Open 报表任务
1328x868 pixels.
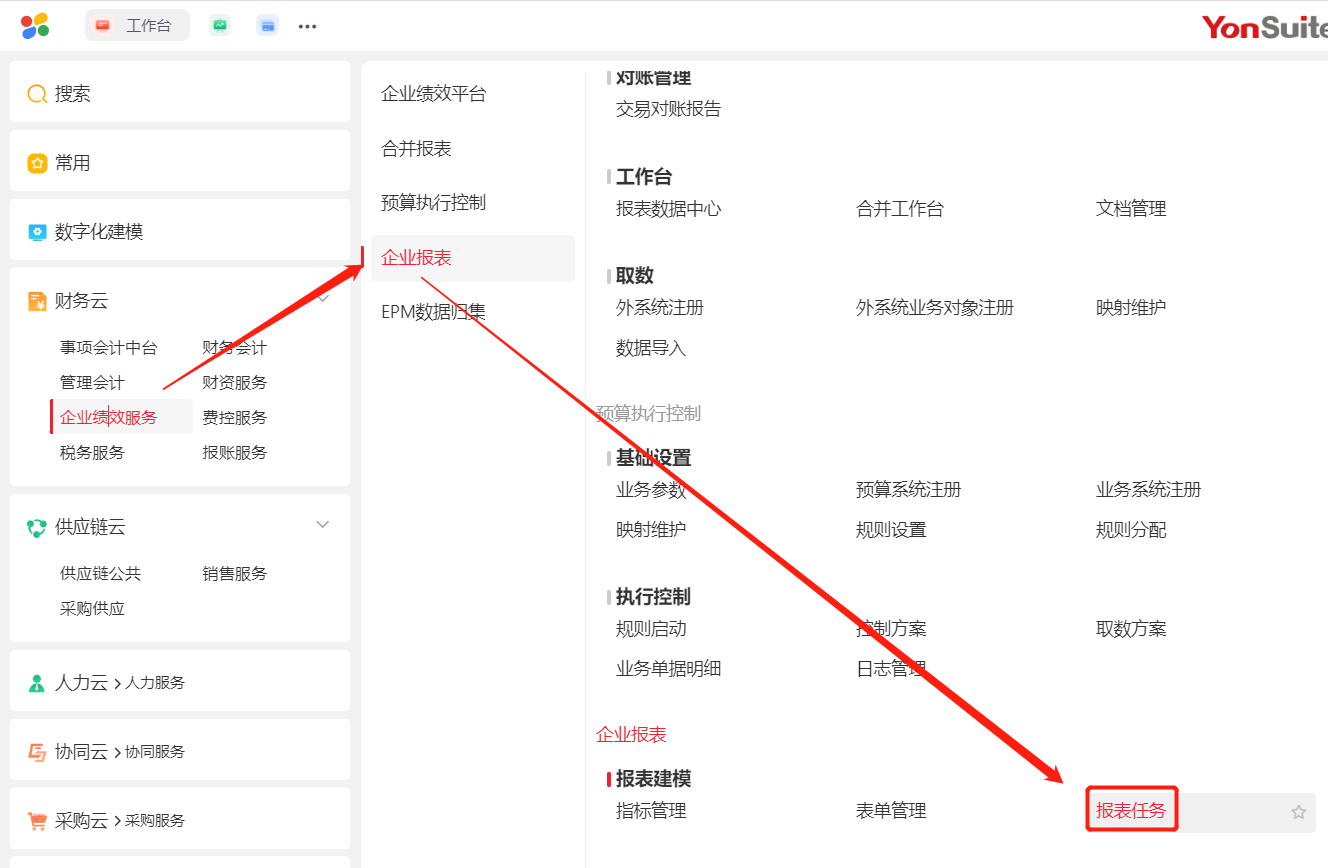tap(1131, 811)
